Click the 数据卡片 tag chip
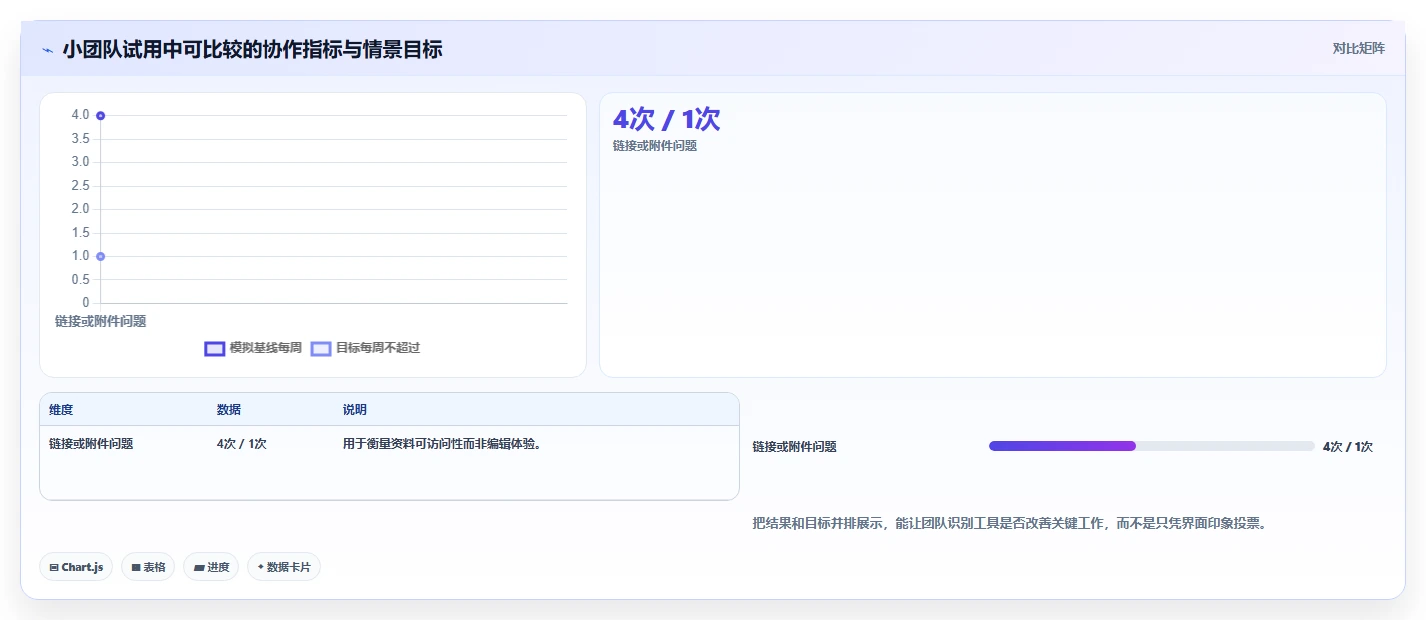This screenshot has width=1426, height=620. [x=284, y=567]
